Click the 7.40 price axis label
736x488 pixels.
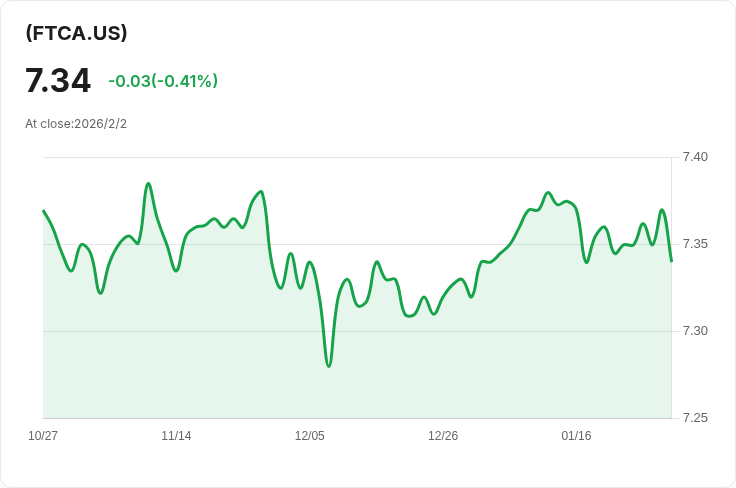point(695,157)
